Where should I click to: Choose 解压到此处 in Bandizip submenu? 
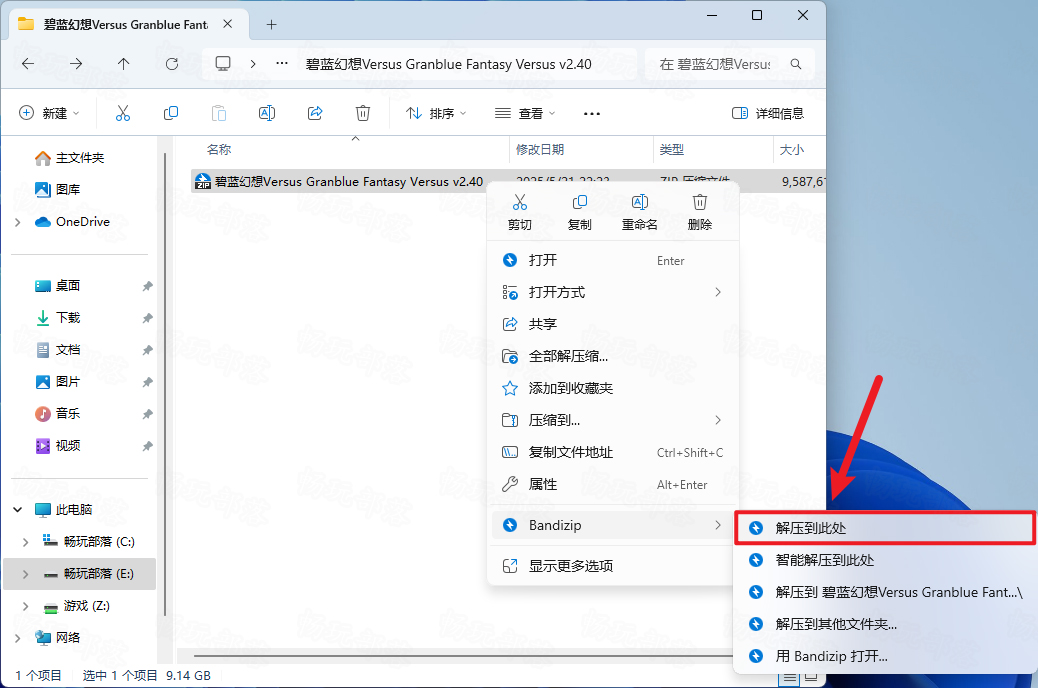click(x=885, y=528)
